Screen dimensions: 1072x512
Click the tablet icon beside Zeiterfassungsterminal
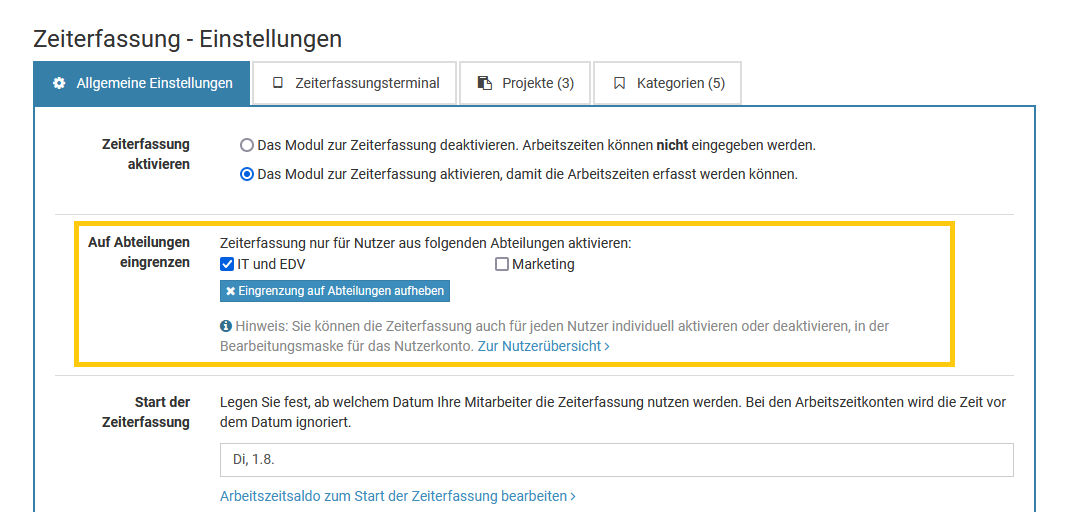click(278, 83)
